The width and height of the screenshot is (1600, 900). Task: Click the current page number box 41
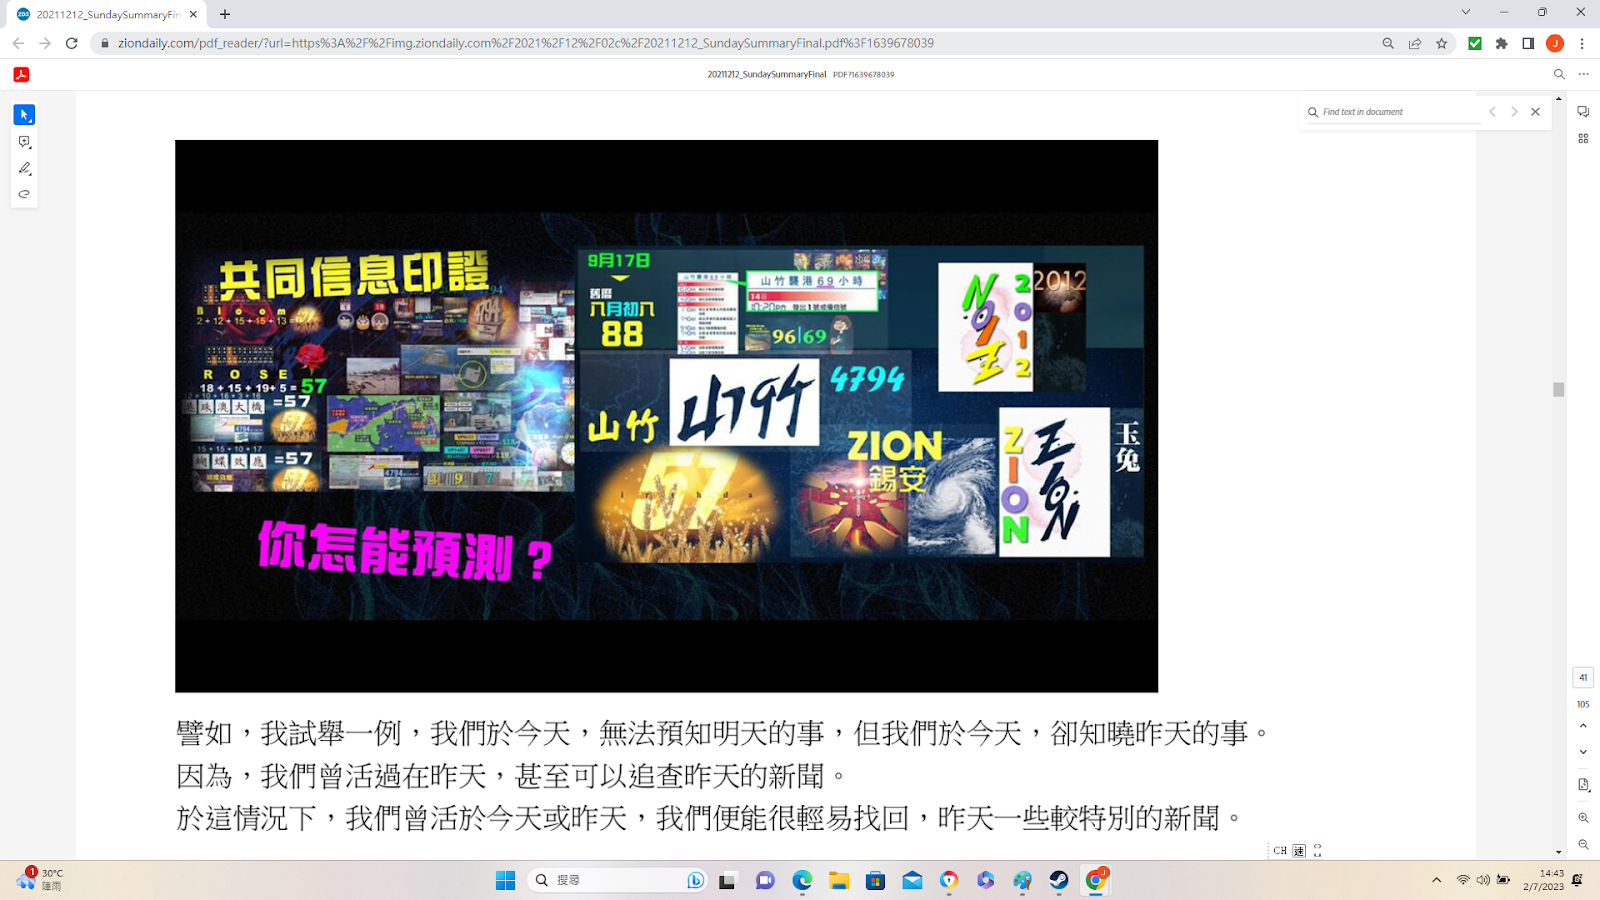point(1583,677)
